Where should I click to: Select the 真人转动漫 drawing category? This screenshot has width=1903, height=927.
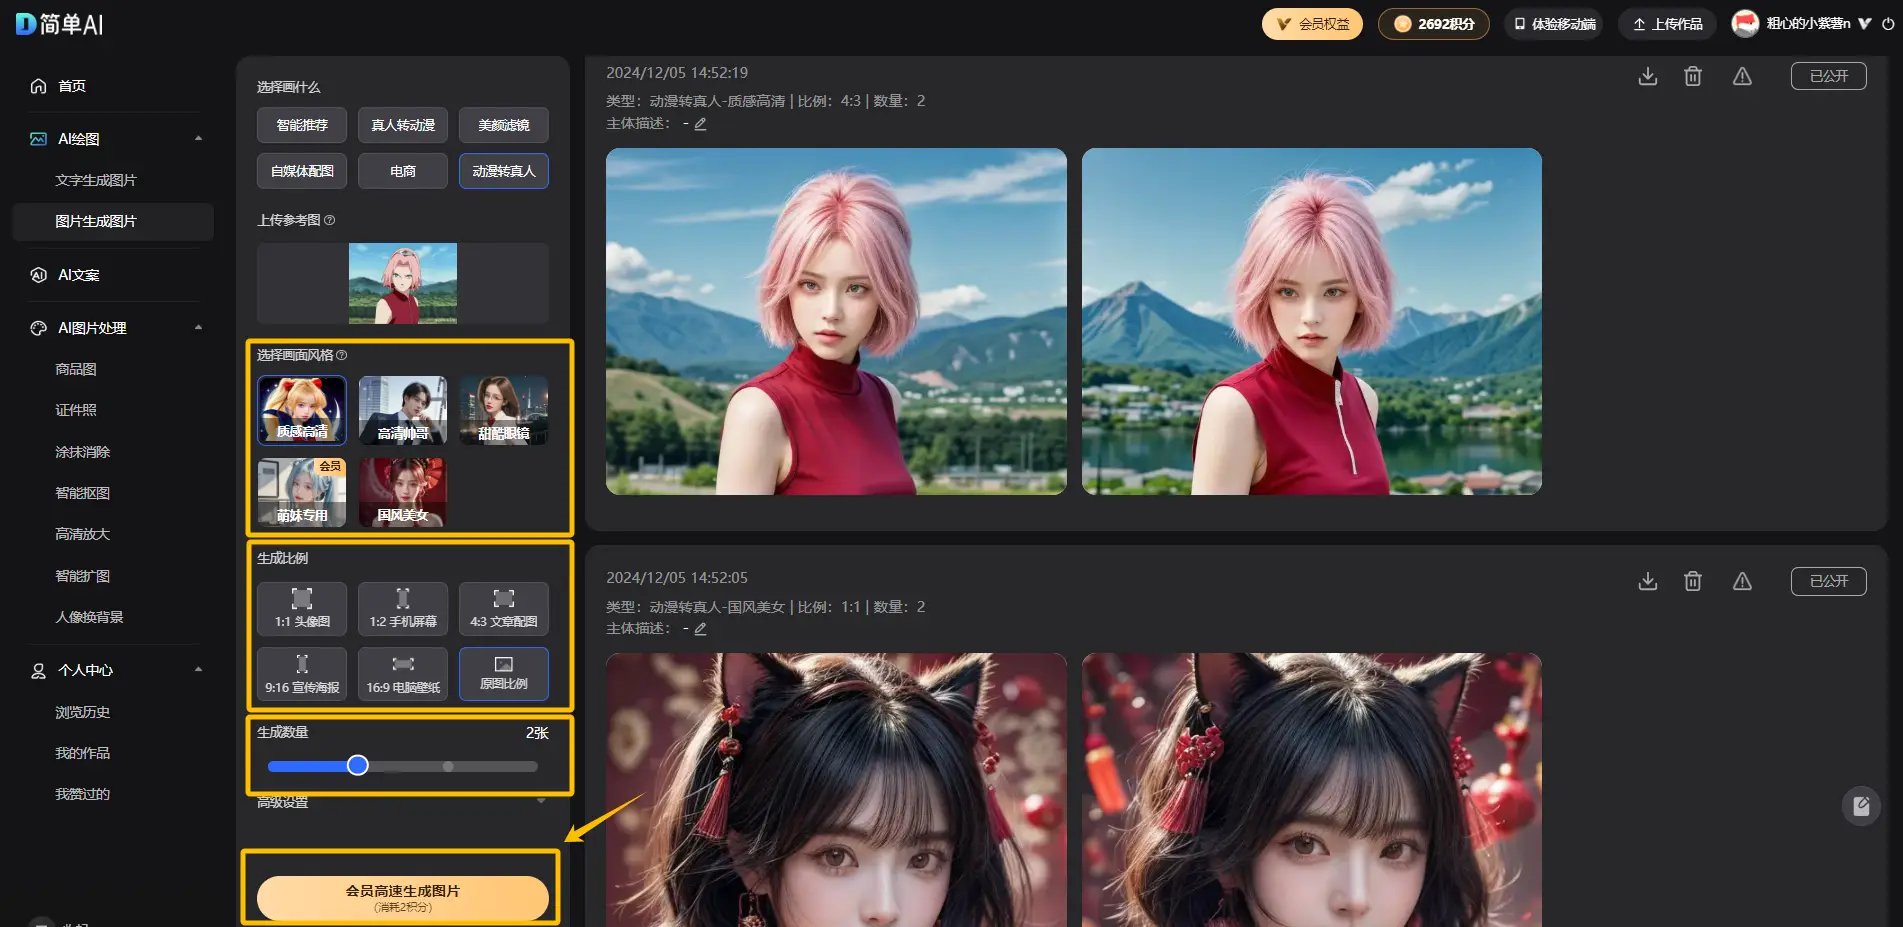pos(403,125)
